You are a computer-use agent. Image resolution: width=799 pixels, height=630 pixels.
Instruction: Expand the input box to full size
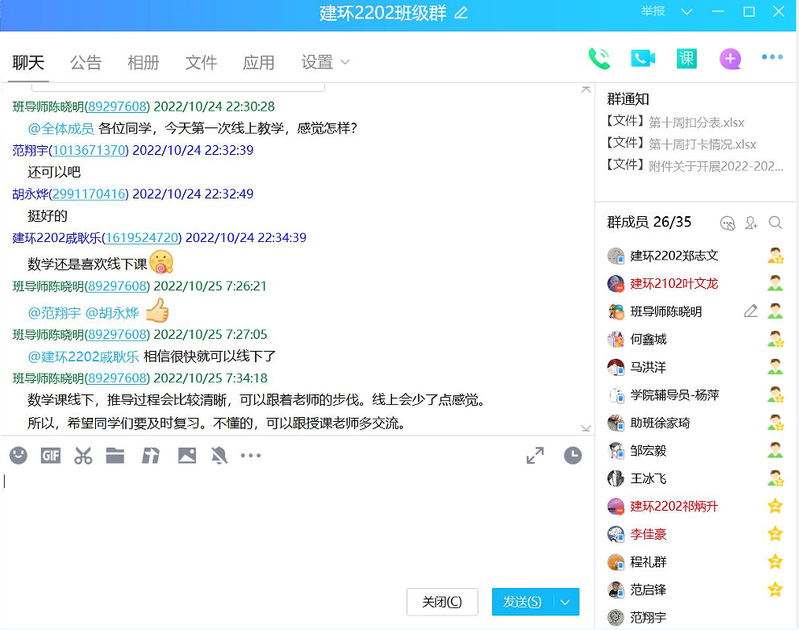(x=535, y=455)
